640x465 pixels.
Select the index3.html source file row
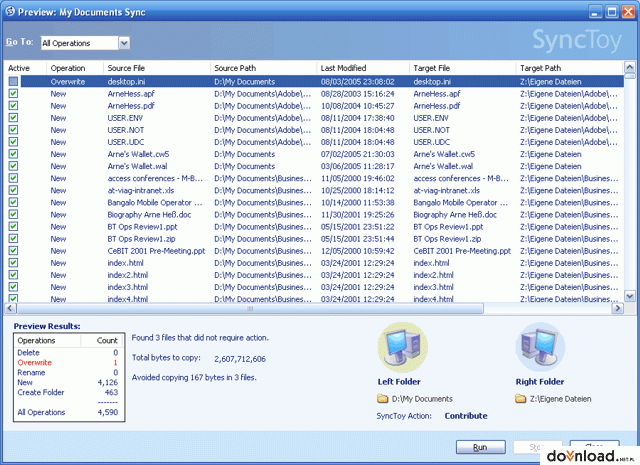pyautogui.click(x=128, y=287)
